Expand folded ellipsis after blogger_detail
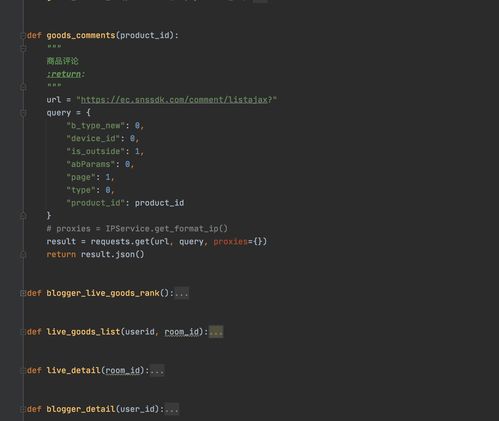The image size is (499, 421). (172, 409)
